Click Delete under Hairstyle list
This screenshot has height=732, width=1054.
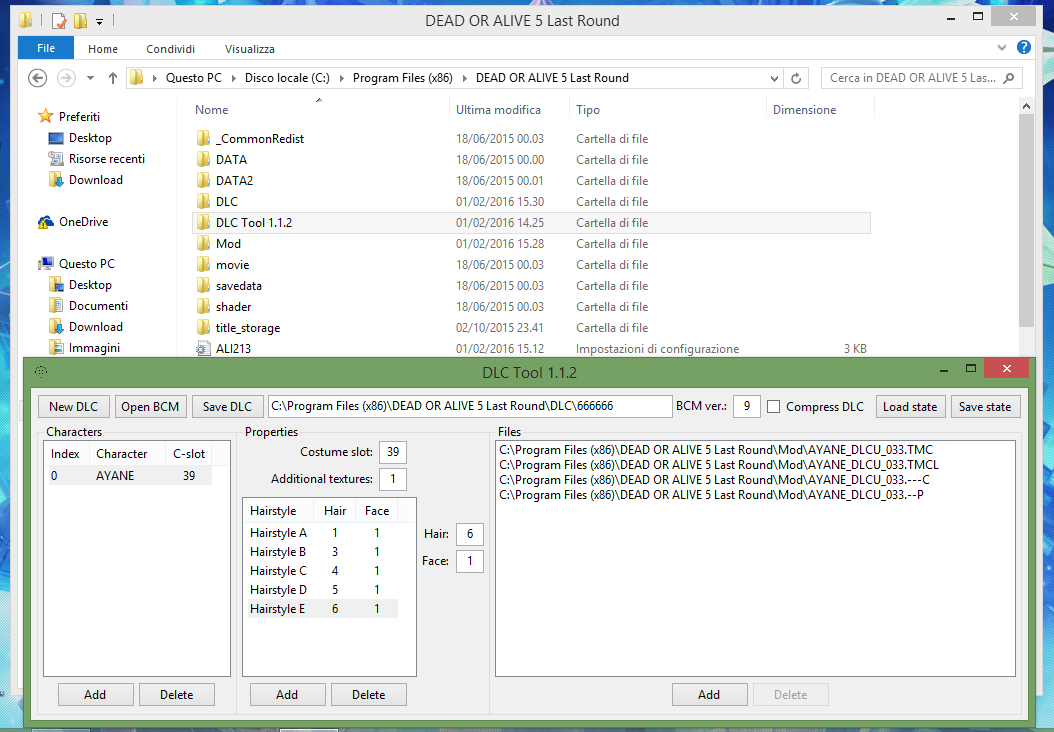[x=368, y=694]
